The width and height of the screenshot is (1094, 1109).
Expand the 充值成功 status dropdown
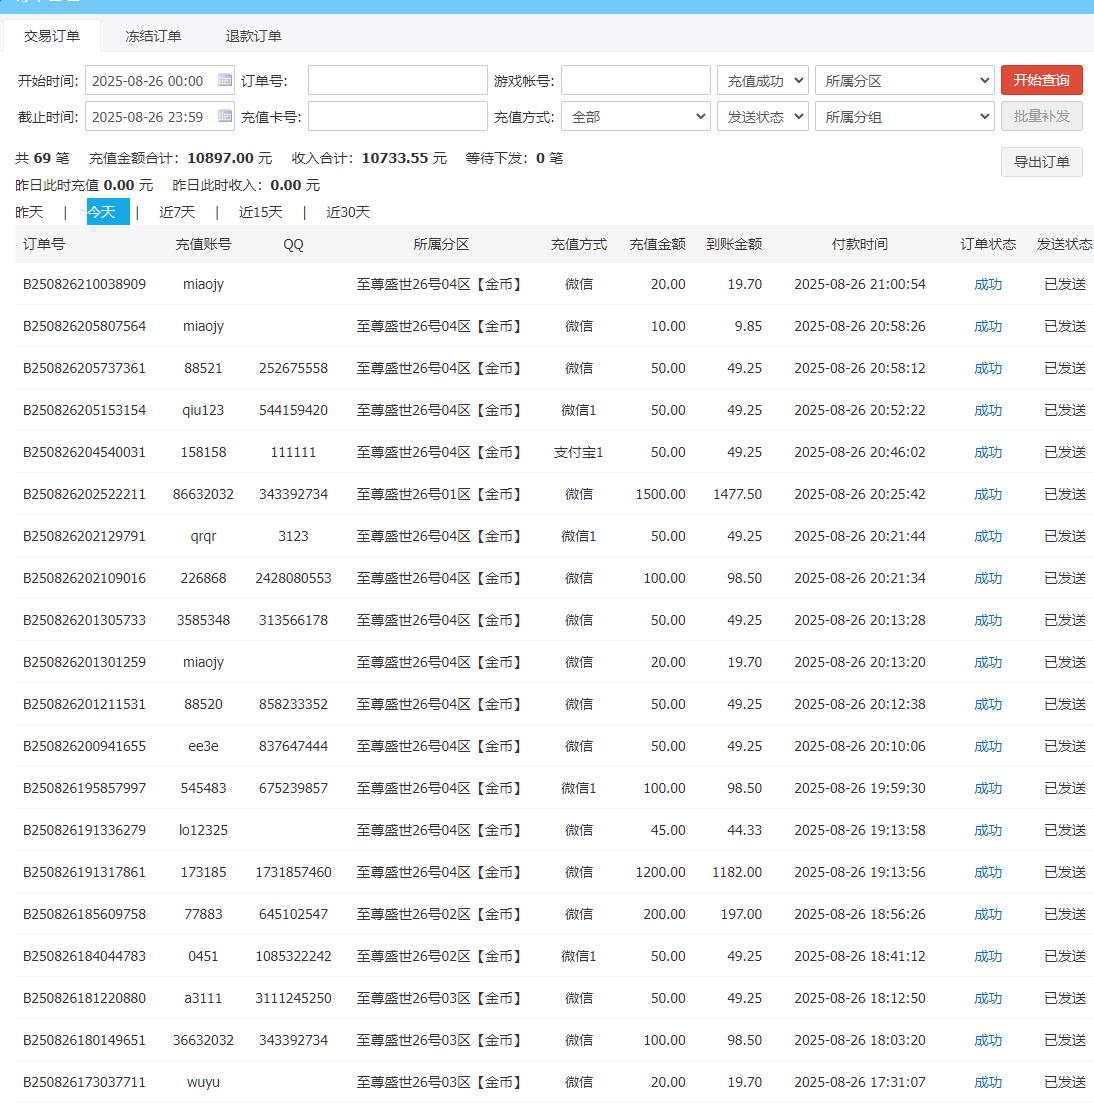click(762, 81)
